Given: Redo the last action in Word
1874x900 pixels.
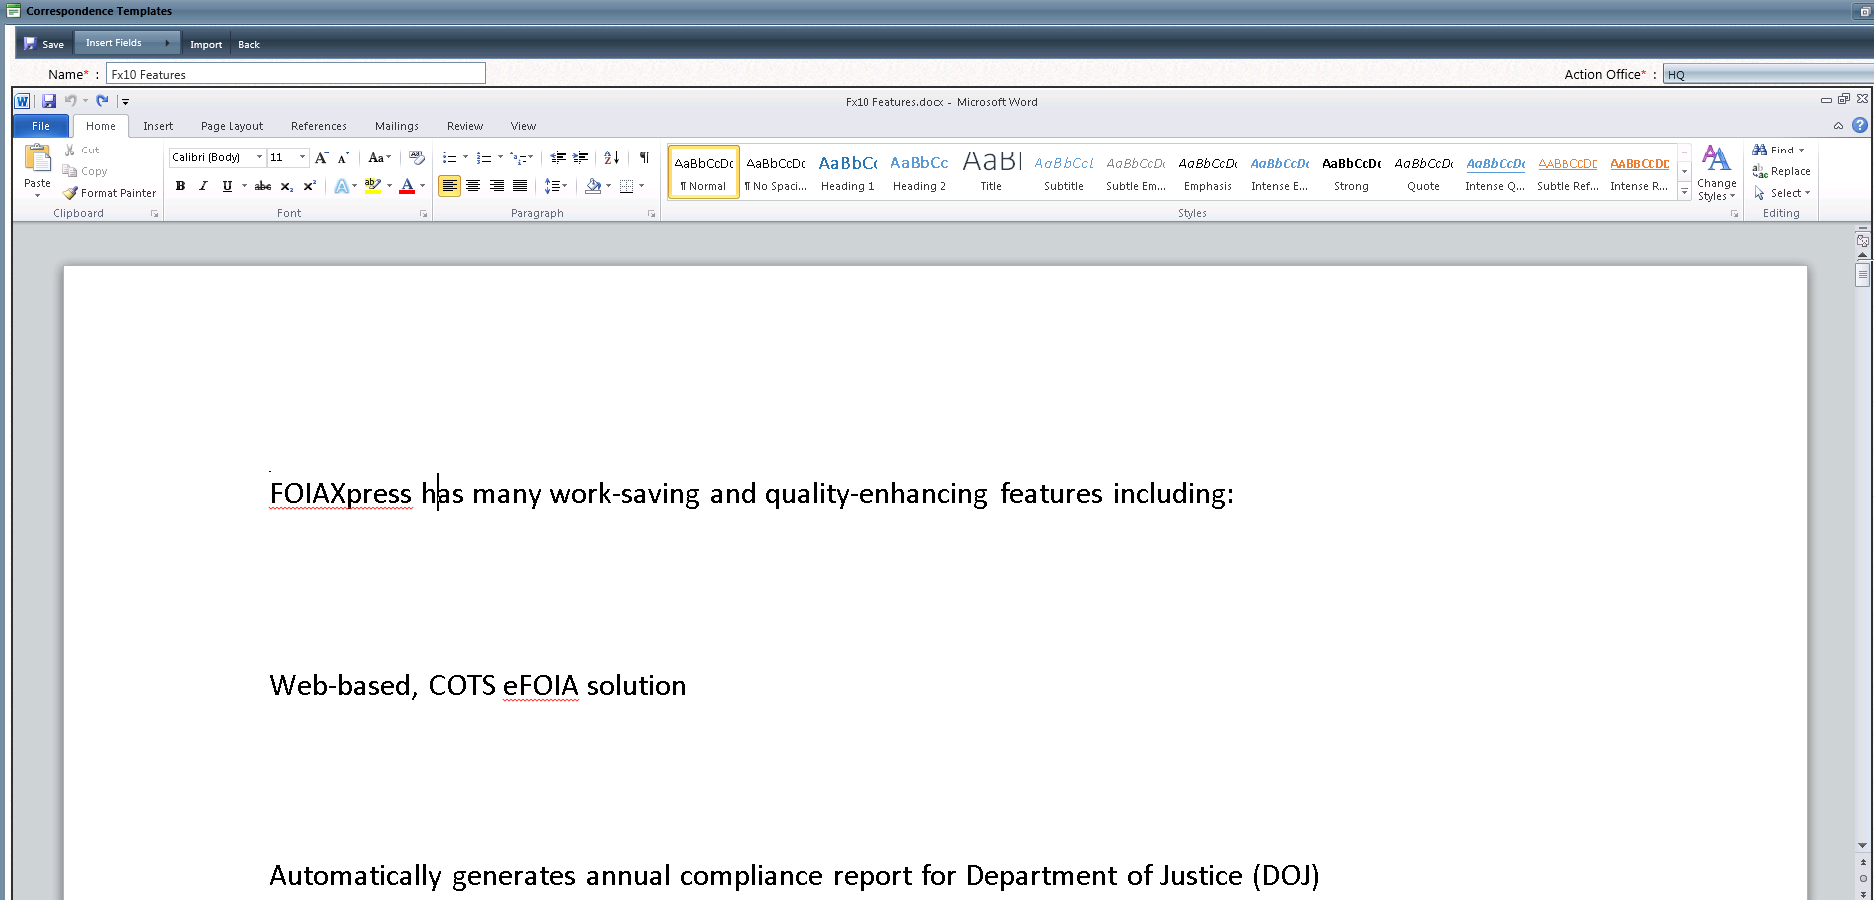Looking at the screenshot, I should pos(102,101).
